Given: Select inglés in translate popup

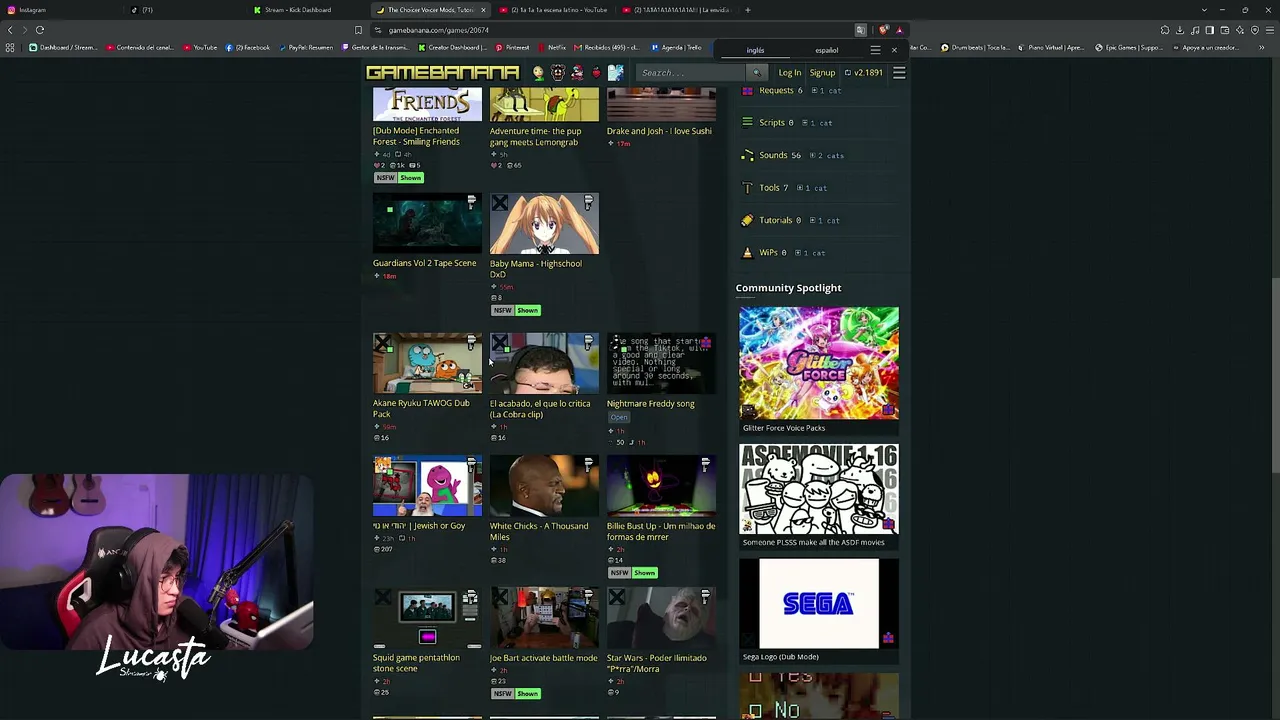Looking at the screenshot, I should pyautogui.click(x=755, y=50).
